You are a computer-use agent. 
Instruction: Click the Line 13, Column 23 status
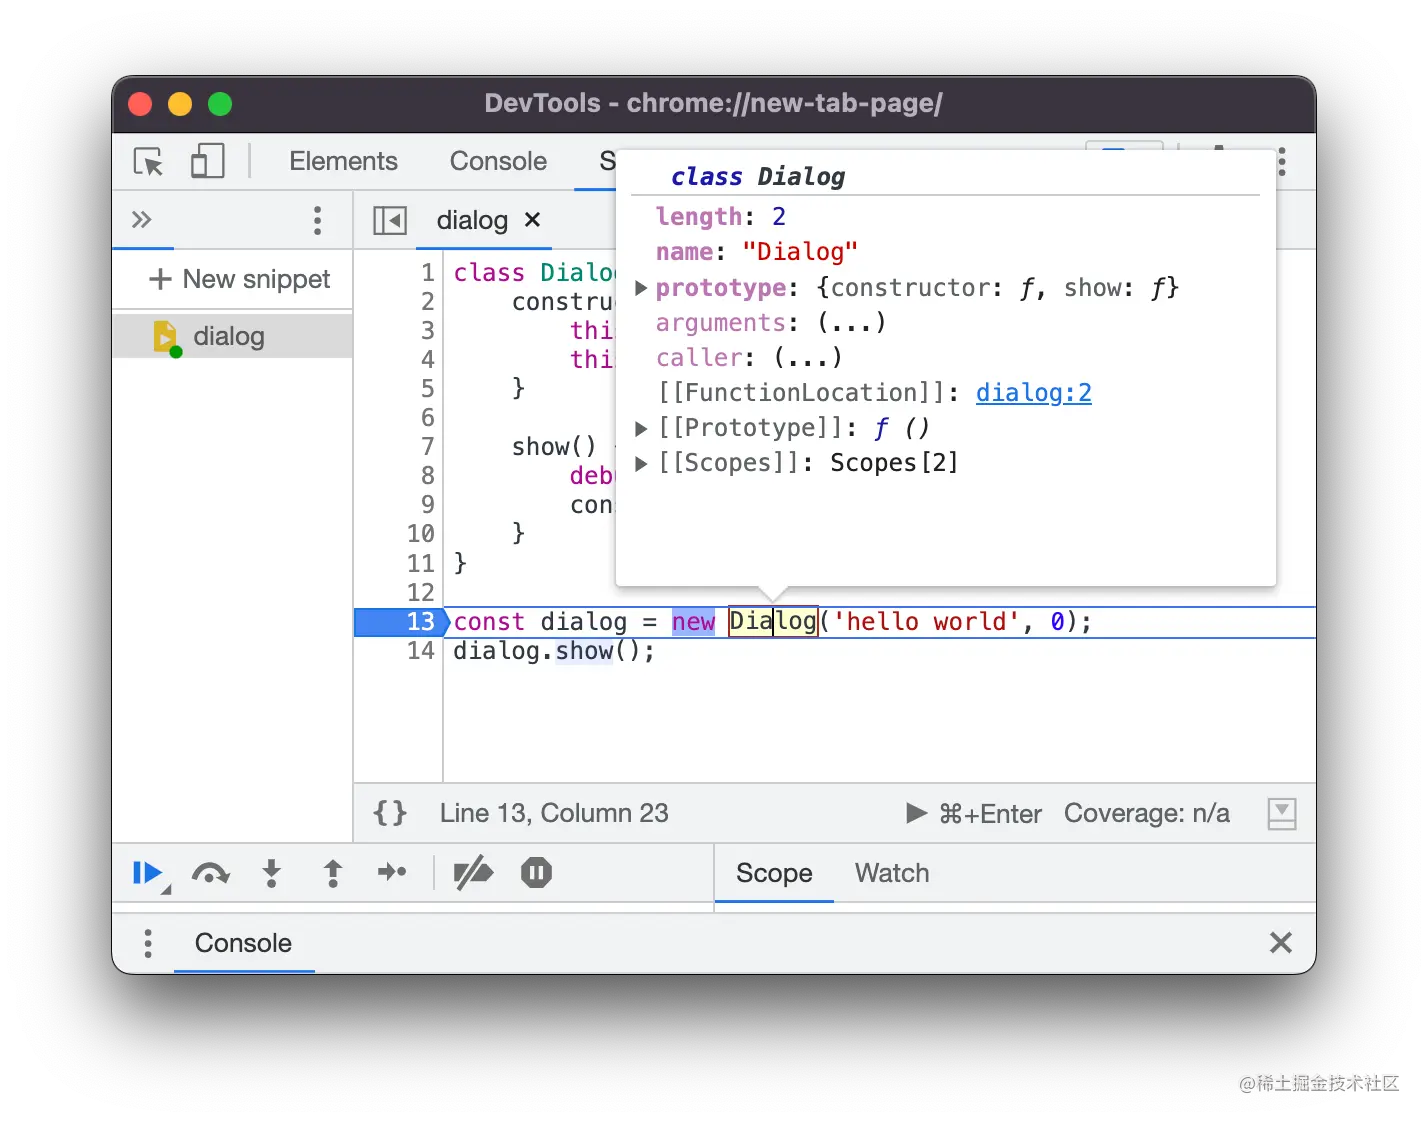(554, 813)
